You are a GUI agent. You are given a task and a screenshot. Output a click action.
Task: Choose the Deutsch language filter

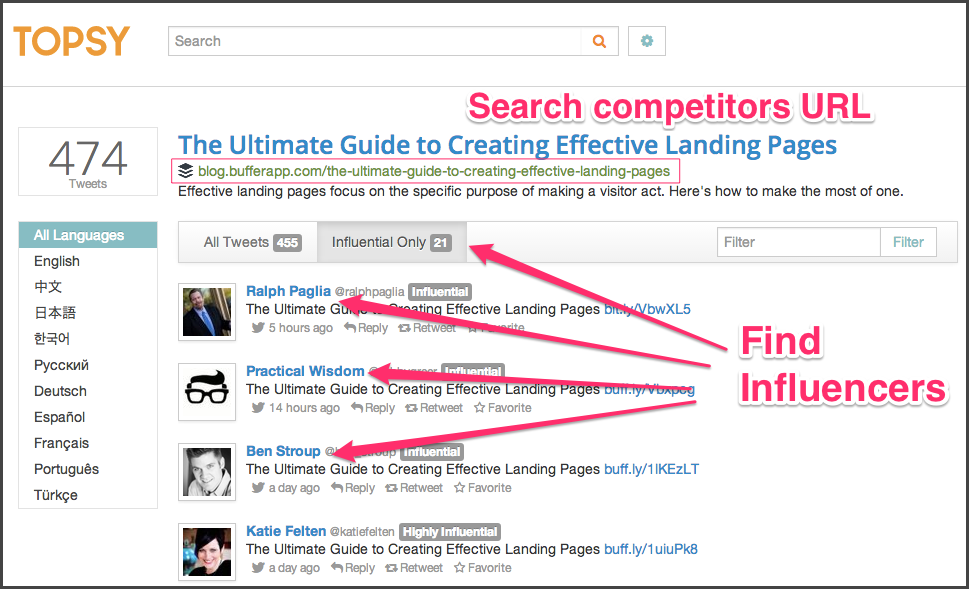click(x=61, y=391)
